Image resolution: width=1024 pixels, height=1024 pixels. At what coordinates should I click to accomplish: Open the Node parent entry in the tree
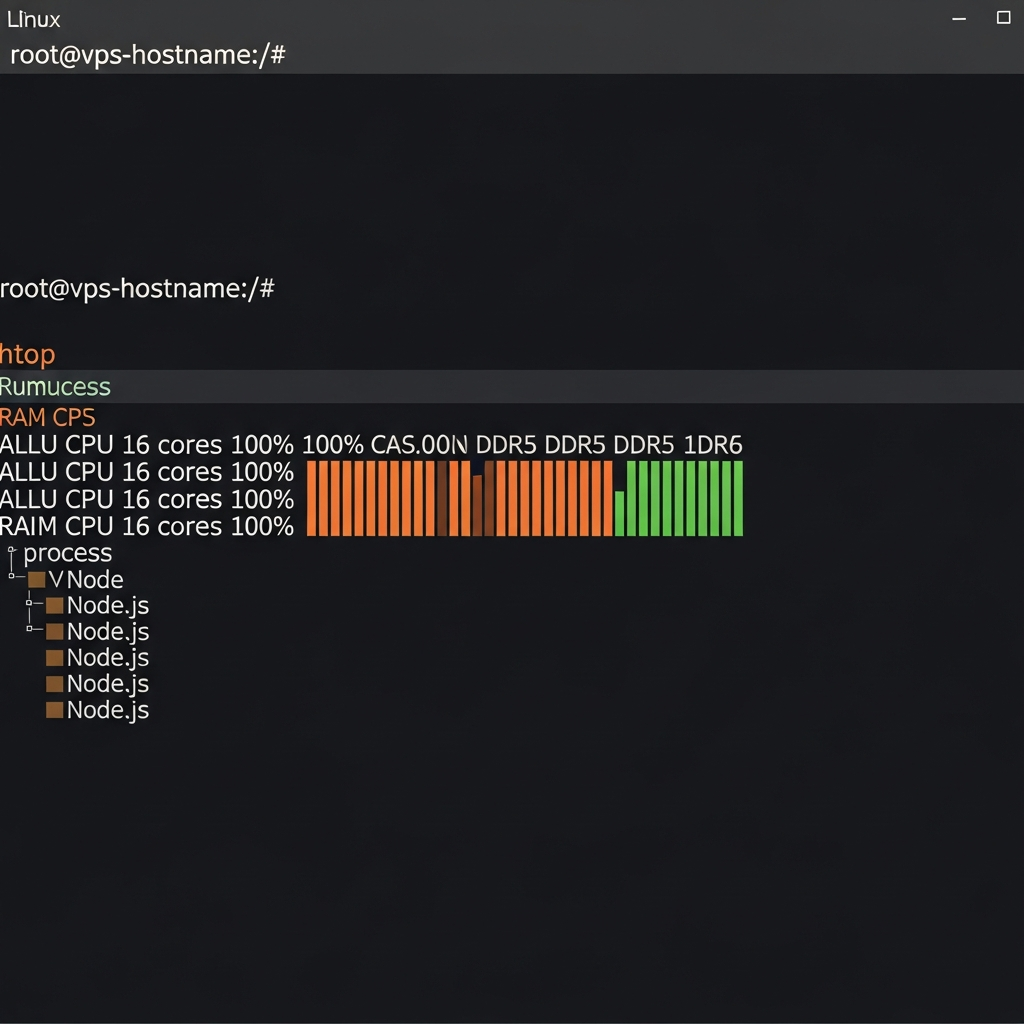[x=95, y=579]
